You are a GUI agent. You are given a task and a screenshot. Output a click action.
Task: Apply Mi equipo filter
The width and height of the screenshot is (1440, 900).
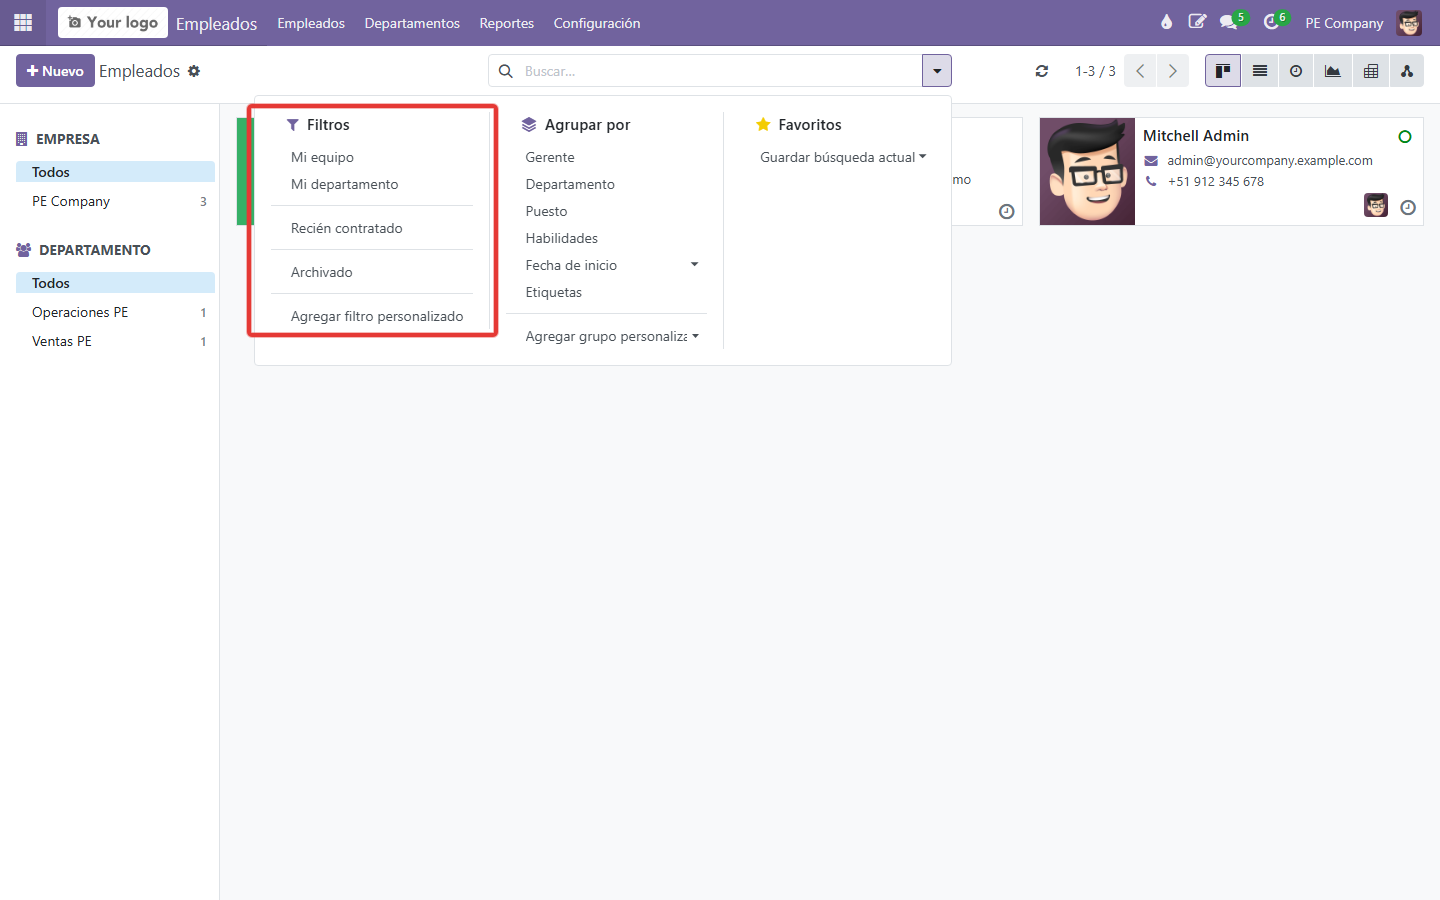point(322,157)
